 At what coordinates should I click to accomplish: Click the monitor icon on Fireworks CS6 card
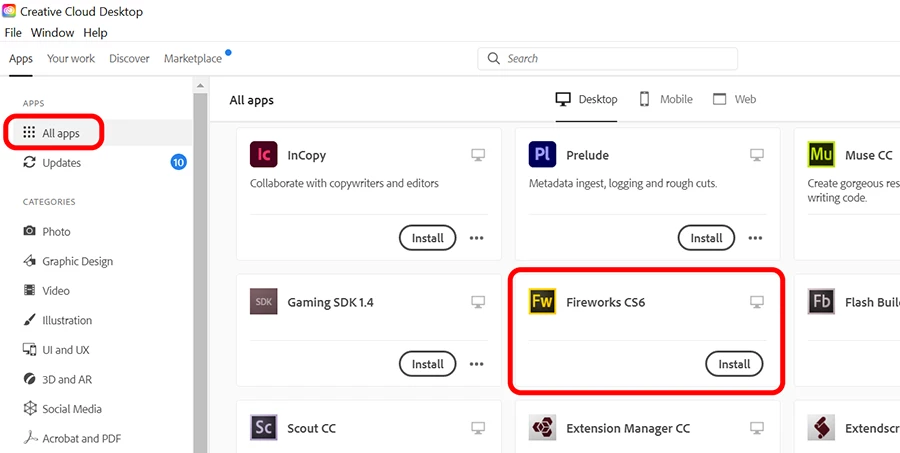[757, 301]
